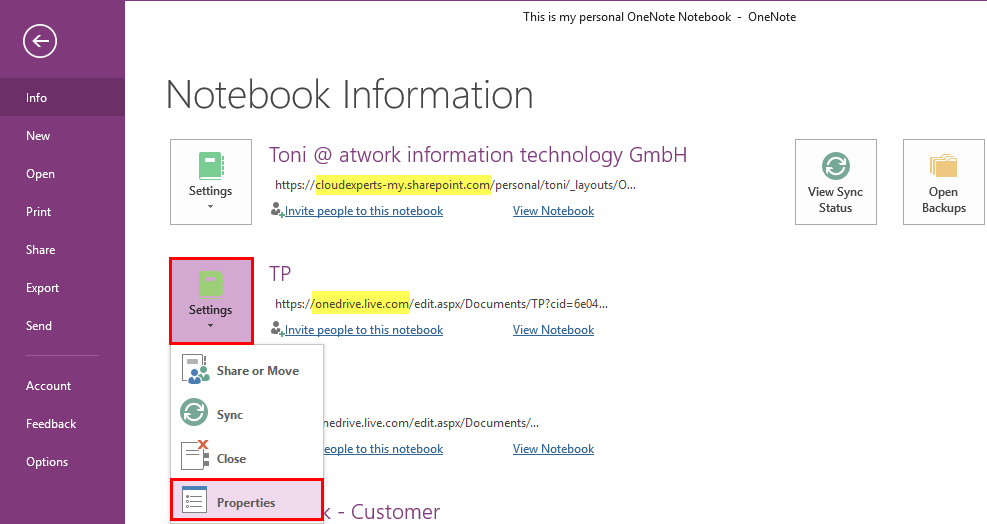Image resolution: width=987 pixels, height=524 pixels.
Task: Collapse the TP notebook Settings dropdown
Action: (210, 301)
